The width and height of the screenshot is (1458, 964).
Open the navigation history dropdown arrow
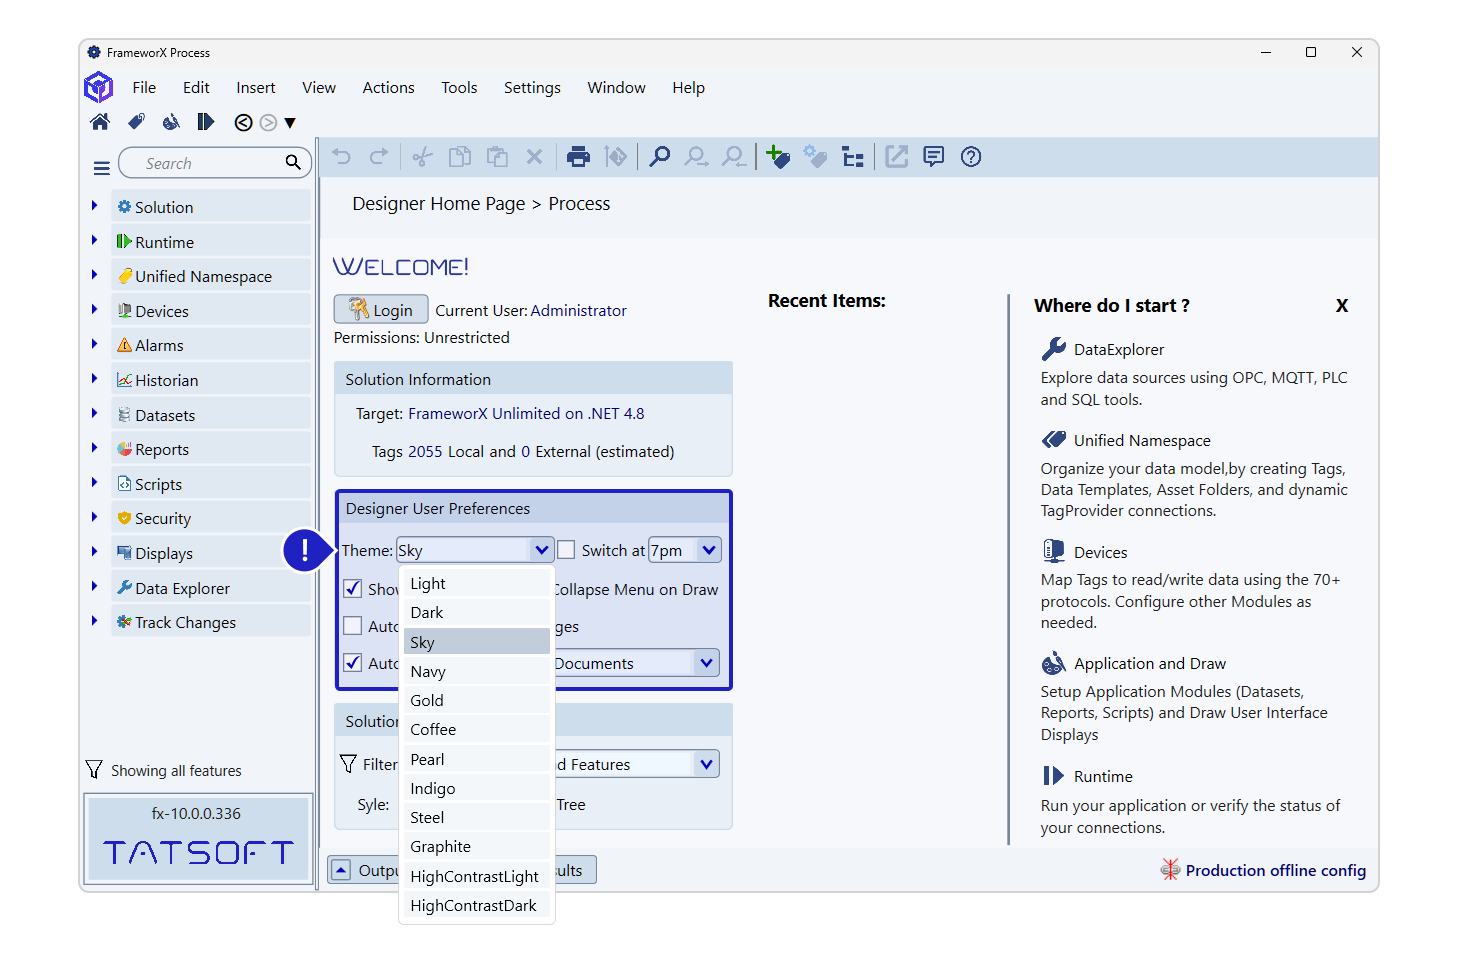(x=290, y=123)
